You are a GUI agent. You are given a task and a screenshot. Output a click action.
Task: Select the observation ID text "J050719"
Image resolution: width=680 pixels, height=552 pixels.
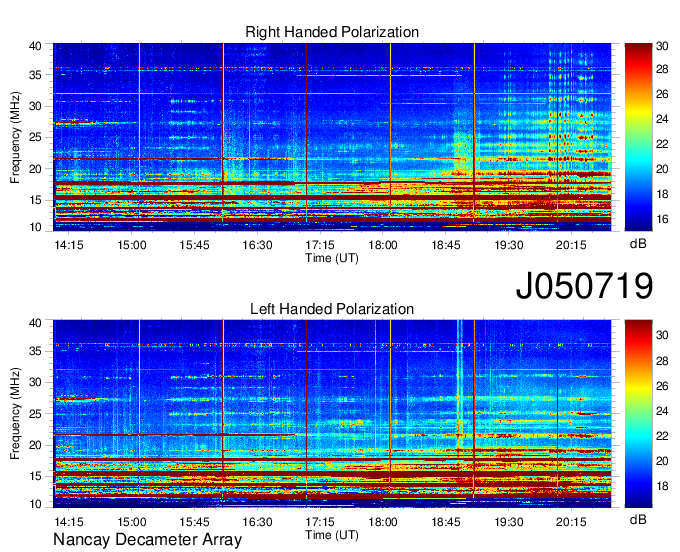tap(584, 285)
